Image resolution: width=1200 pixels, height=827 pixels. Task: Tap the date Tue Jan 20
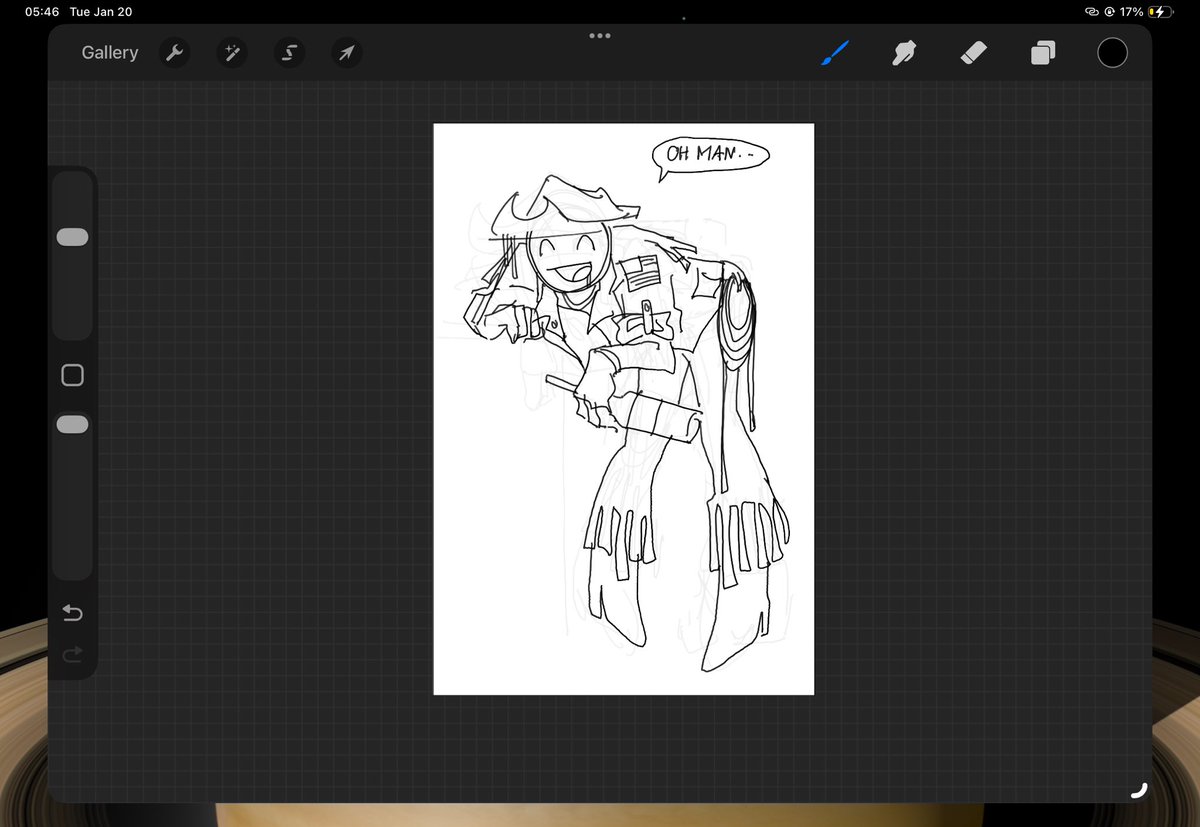click(101, 12)
